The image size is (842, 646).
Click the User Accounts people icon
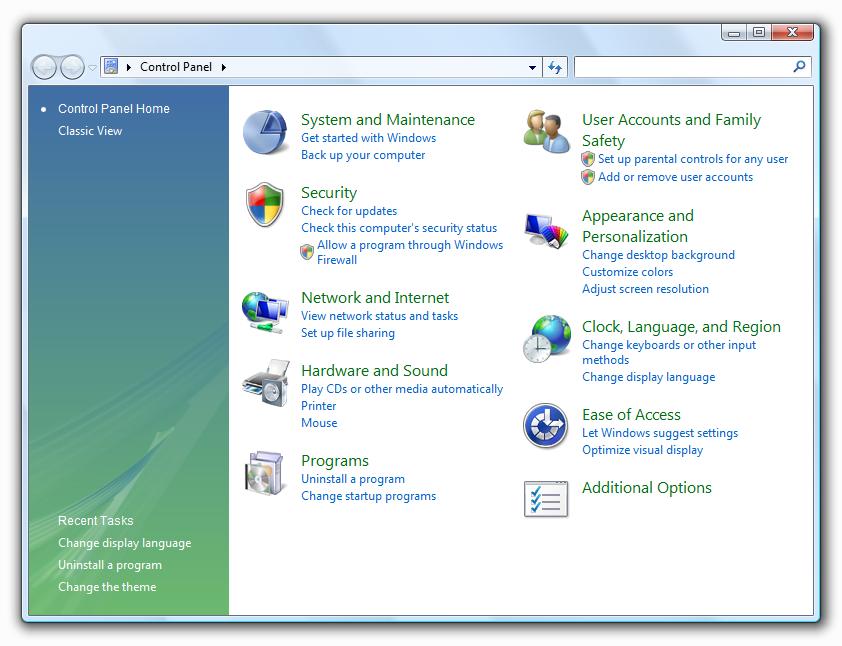tap(546, 132)
